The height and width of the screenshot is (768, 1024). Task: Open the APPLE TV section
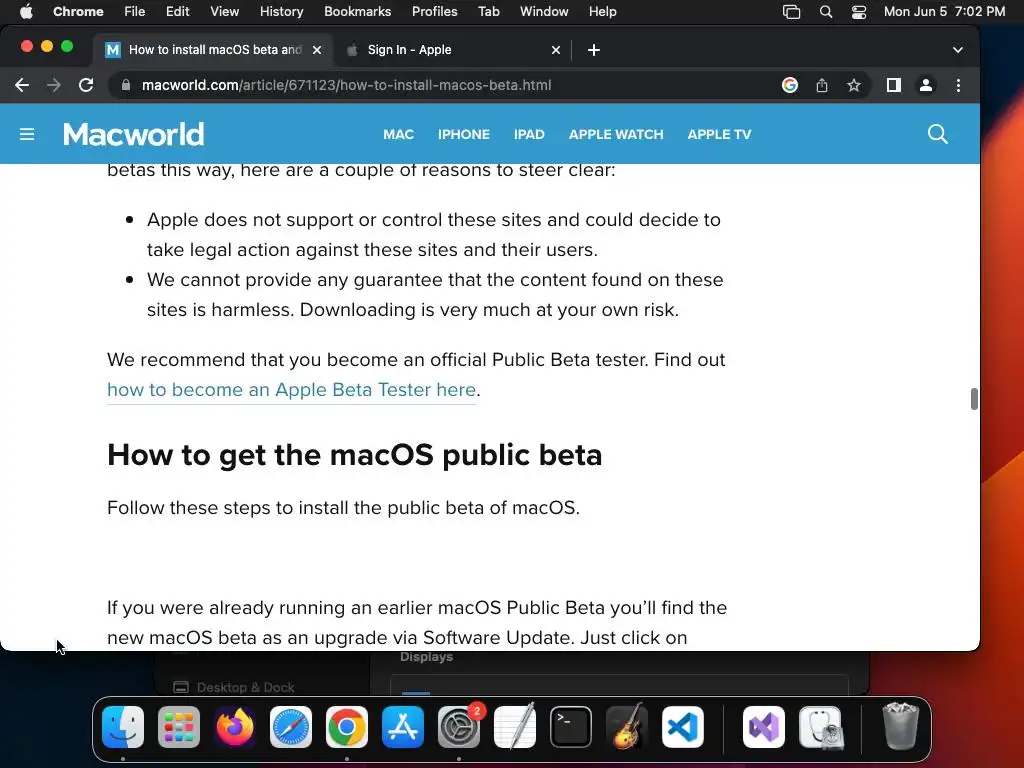719,134
